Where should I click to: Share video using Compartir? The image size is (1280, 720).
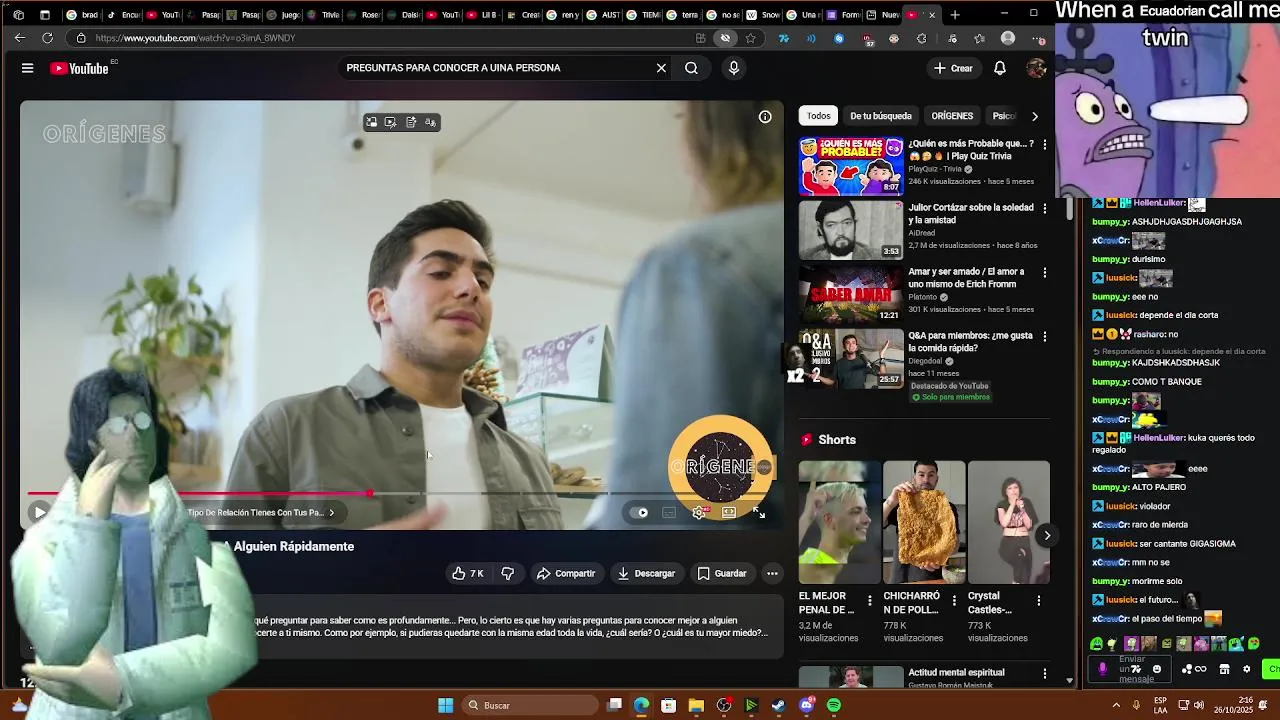pos(566,573)
